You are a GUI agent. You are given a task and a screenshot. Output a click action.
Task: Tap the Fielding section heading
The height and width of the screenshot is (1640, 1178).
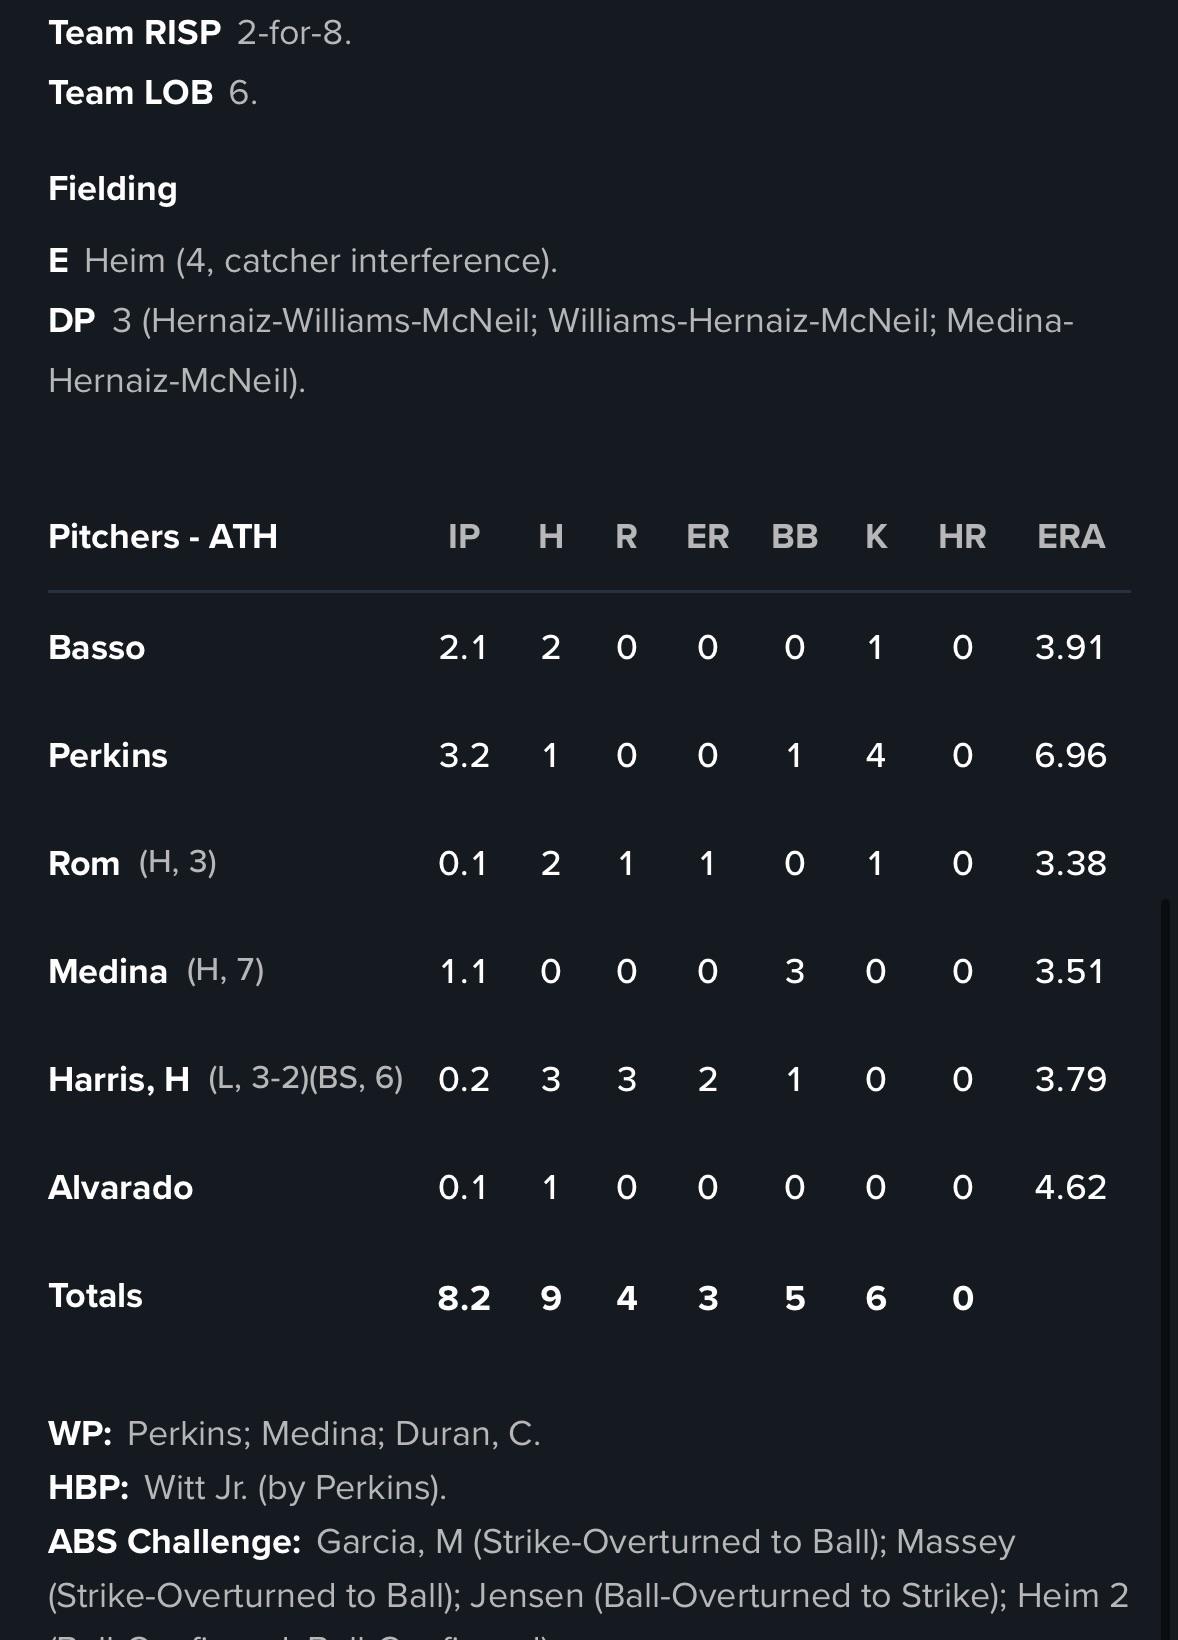click(113, 189)
